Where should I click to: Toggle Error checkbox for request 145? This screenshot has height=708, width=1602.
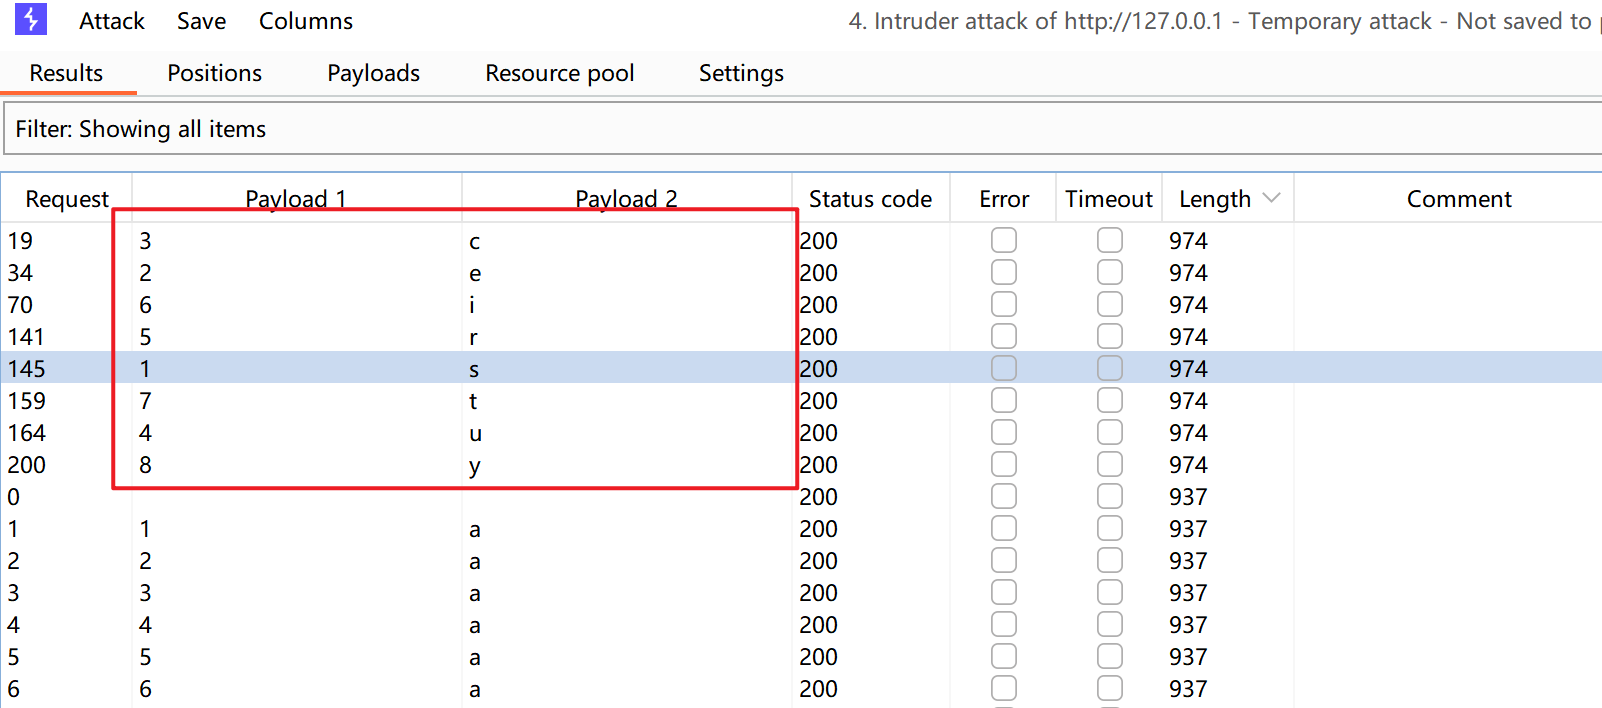click(x=1004, y=368)
